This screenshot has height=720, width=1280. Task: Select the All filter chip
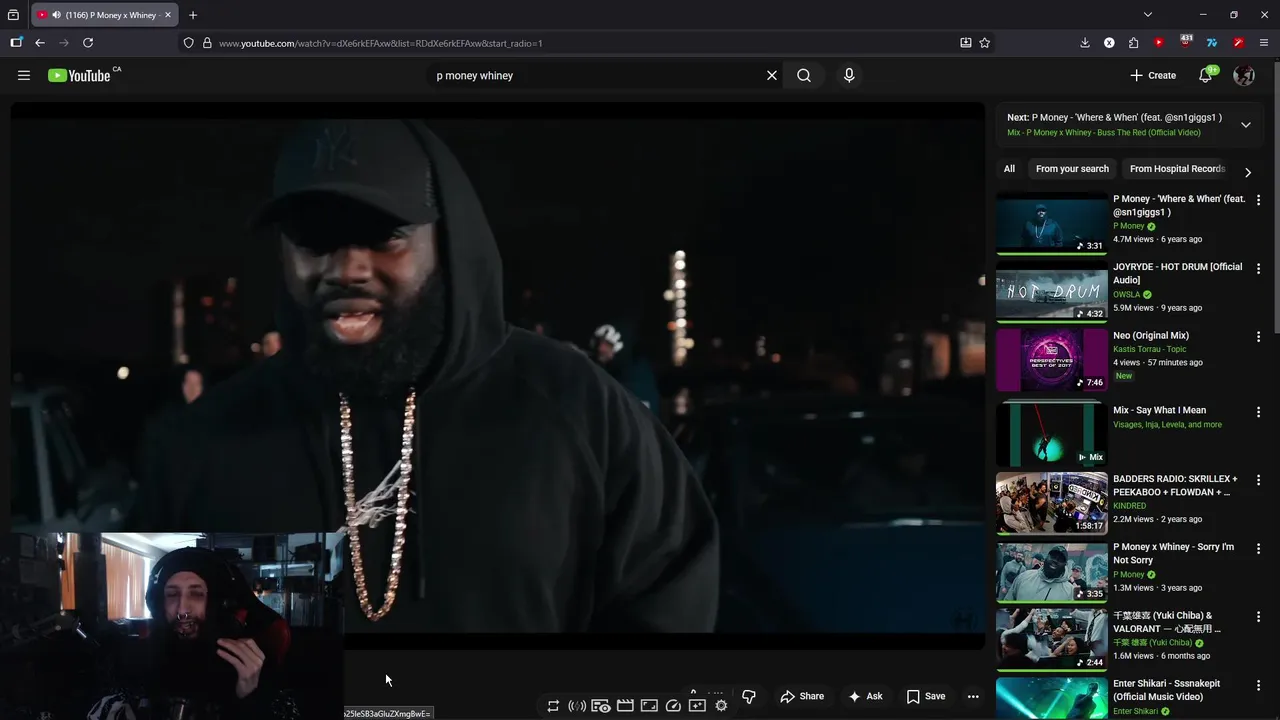(1009, 169)
